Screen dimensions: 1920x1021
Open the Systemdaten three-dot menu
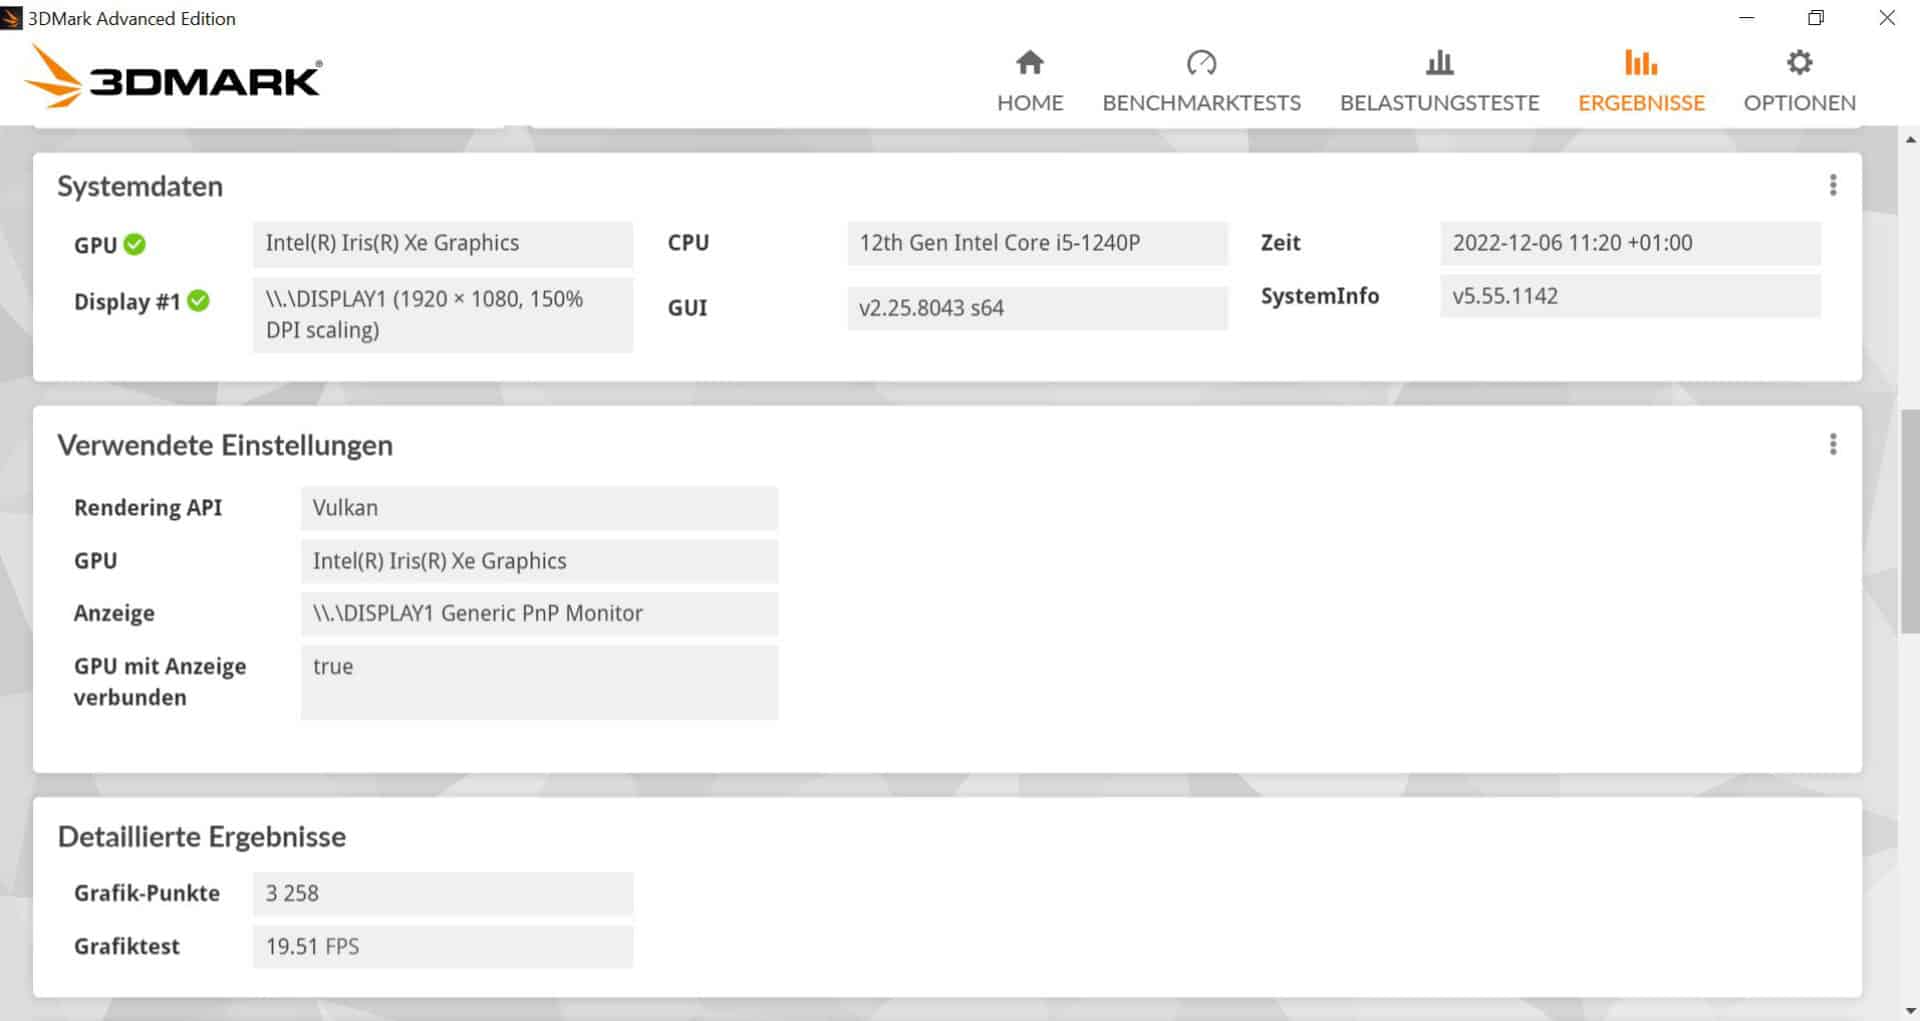(x=1832, y=185)
